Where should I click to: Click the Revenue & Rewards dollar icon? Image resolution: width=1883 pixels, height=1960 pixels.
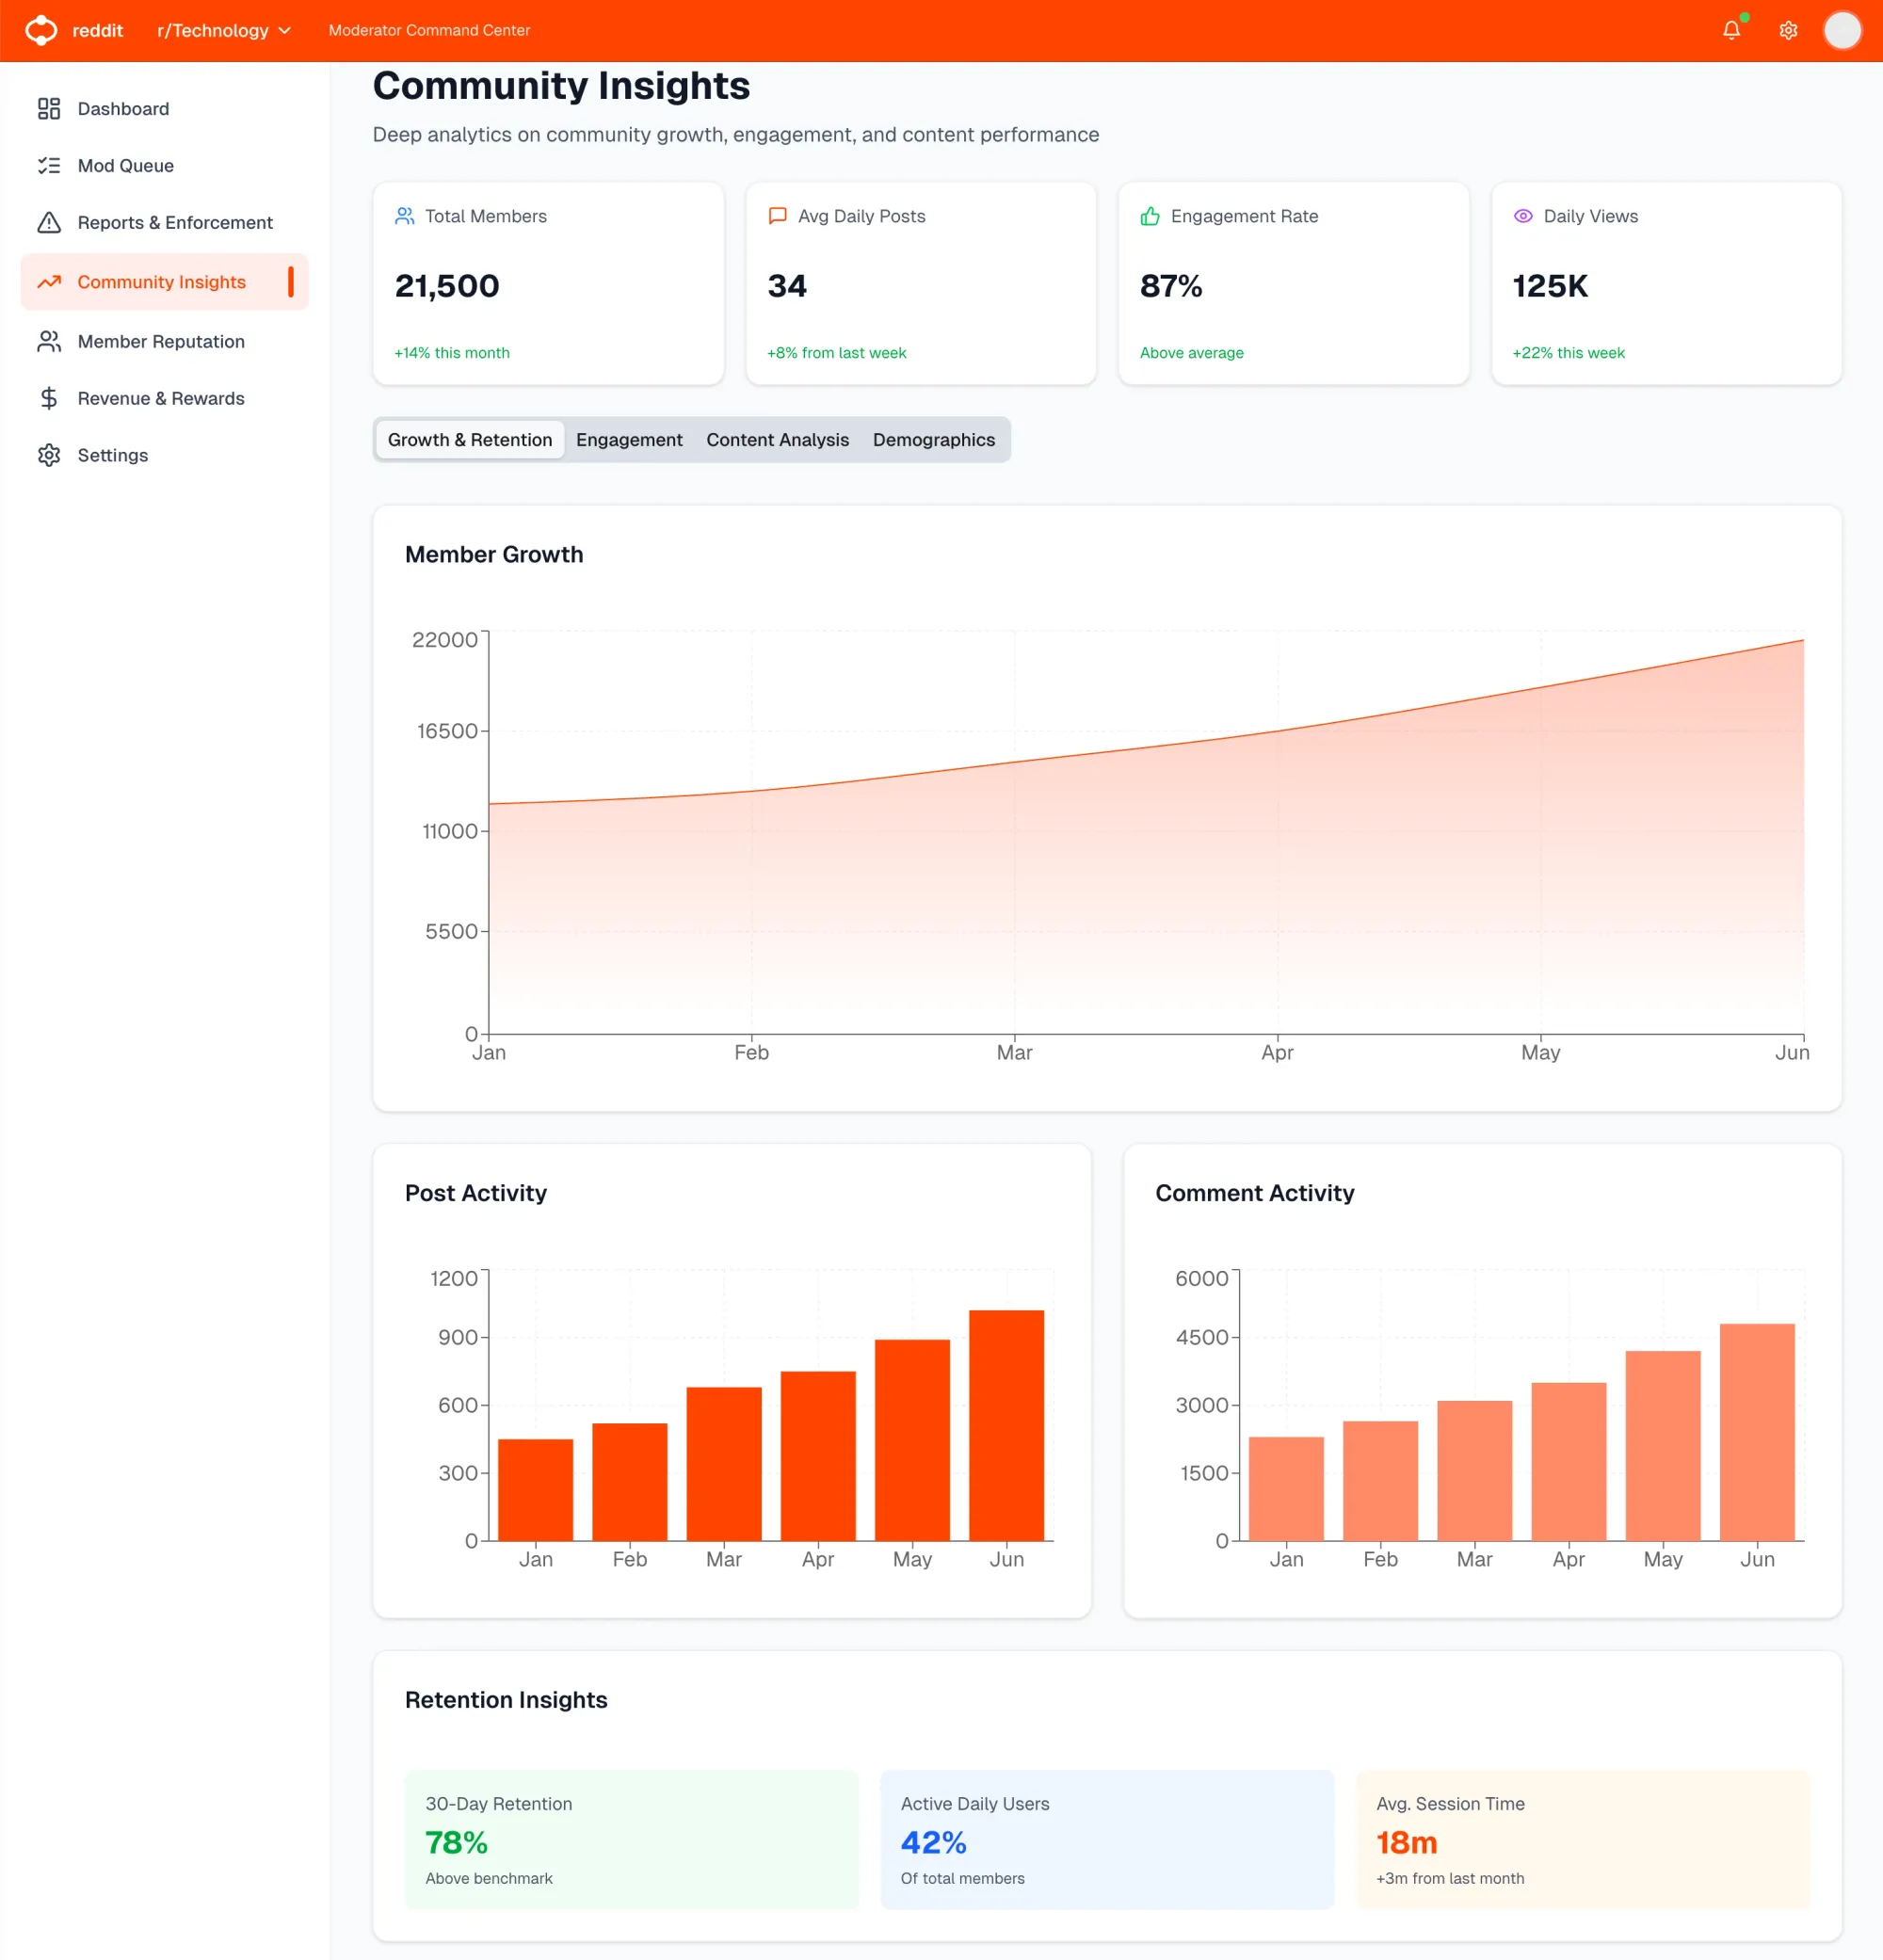click(49, 398)
